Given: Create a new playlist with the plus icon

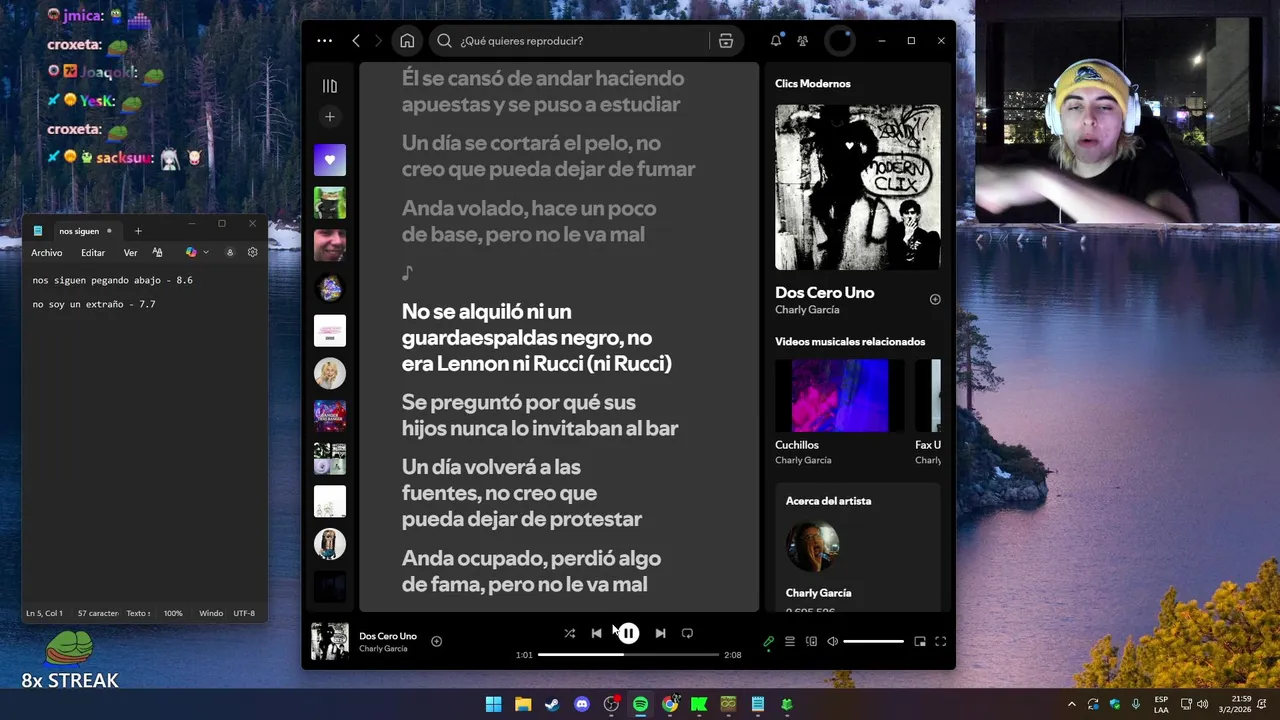Looking at the screenshot, I should click(330, 117).
